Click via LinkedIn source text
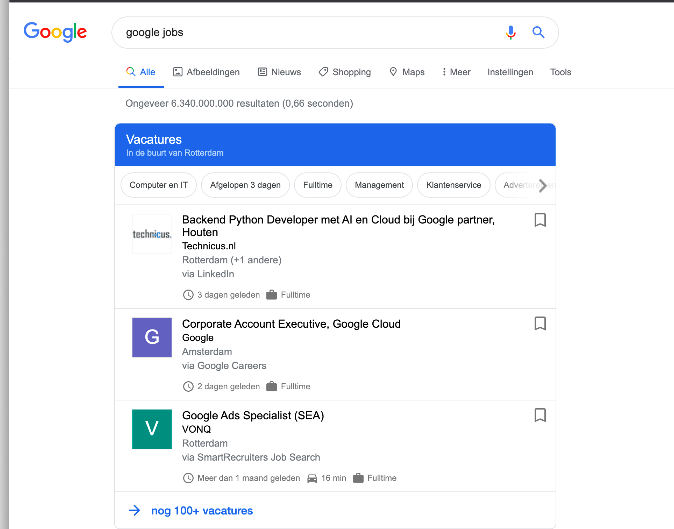This screenshot has height=529, width=674. [208, 274]
